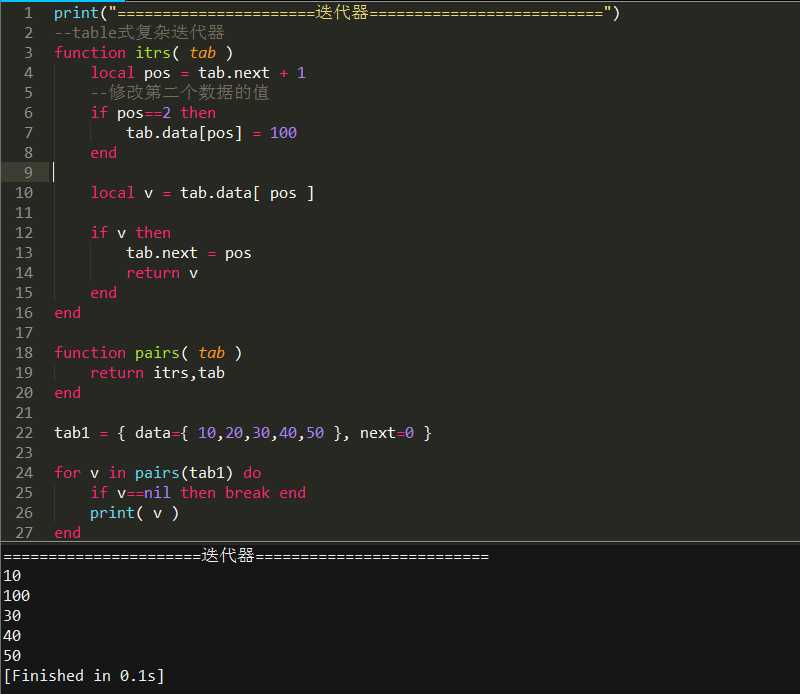Click 'pairs' function name on line 18
Image resolution: width=800 pixels, height=694 pixels.
157,353
